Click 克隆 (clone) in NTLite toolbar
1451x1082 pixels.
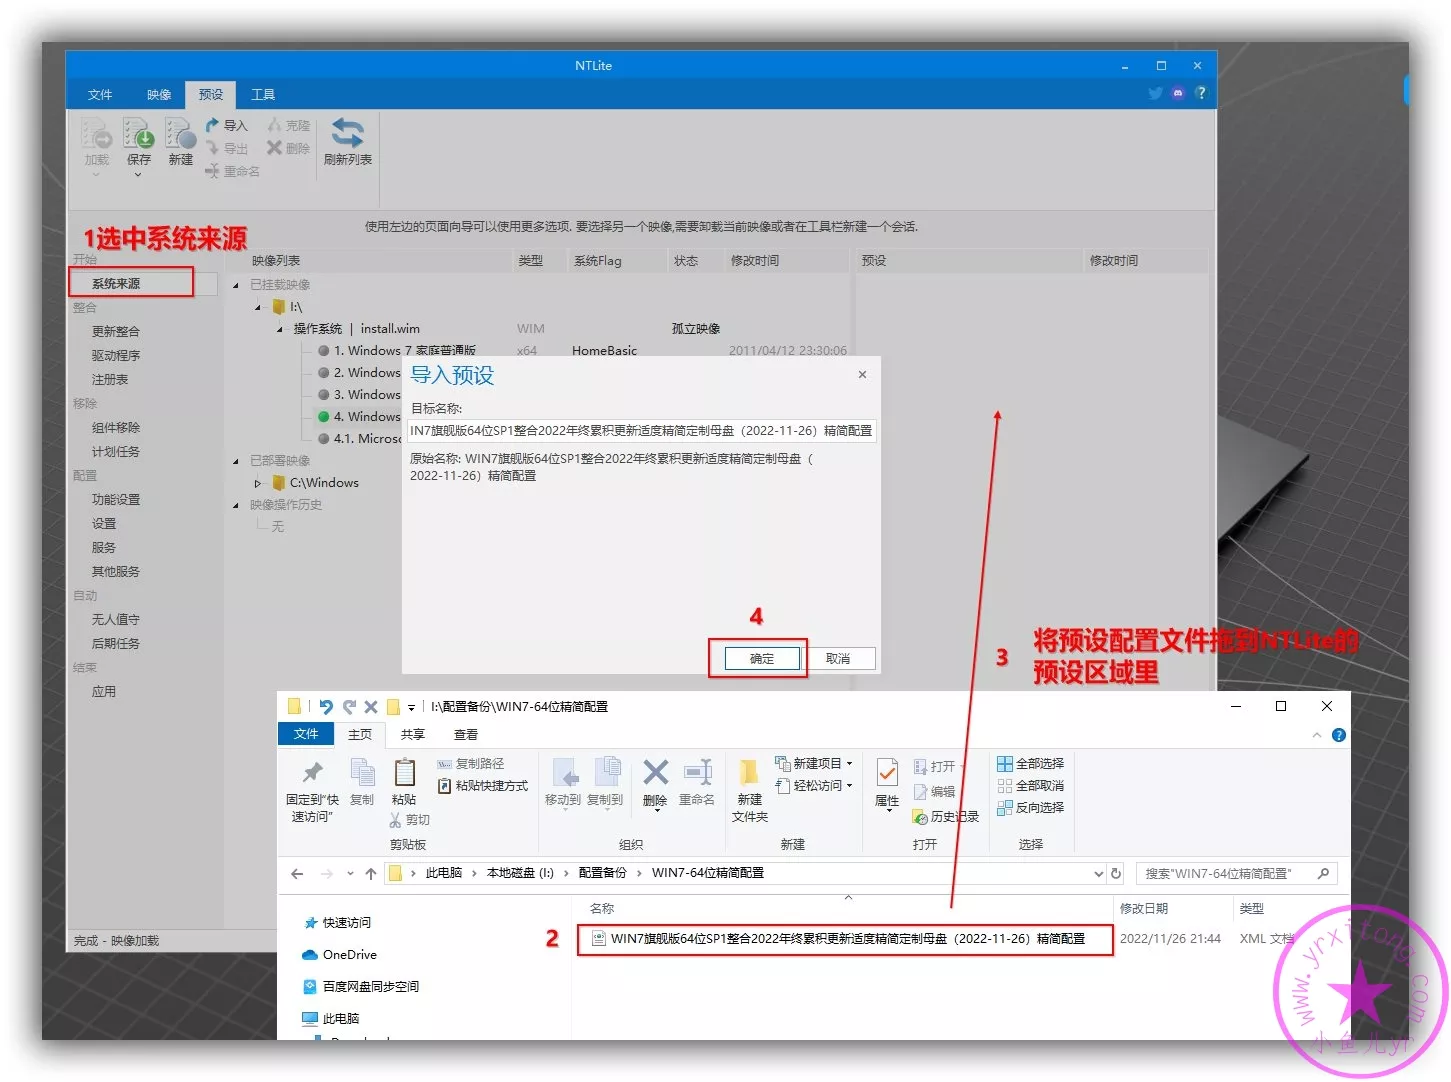(x=289, y=125)
